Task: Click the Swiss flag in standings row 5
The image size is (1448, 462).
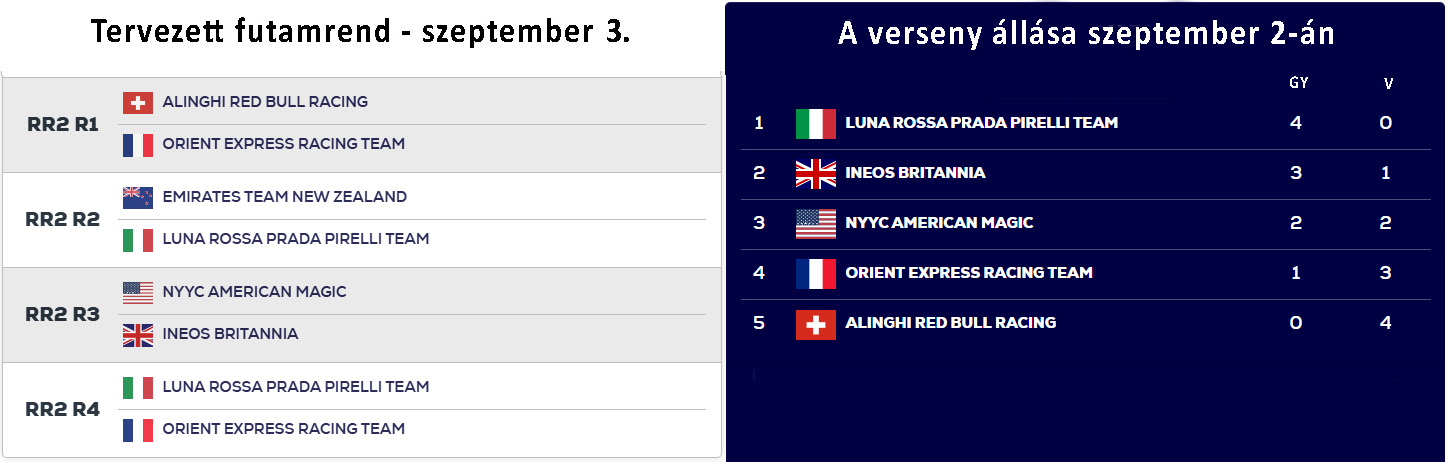Action: click(816, 324)
